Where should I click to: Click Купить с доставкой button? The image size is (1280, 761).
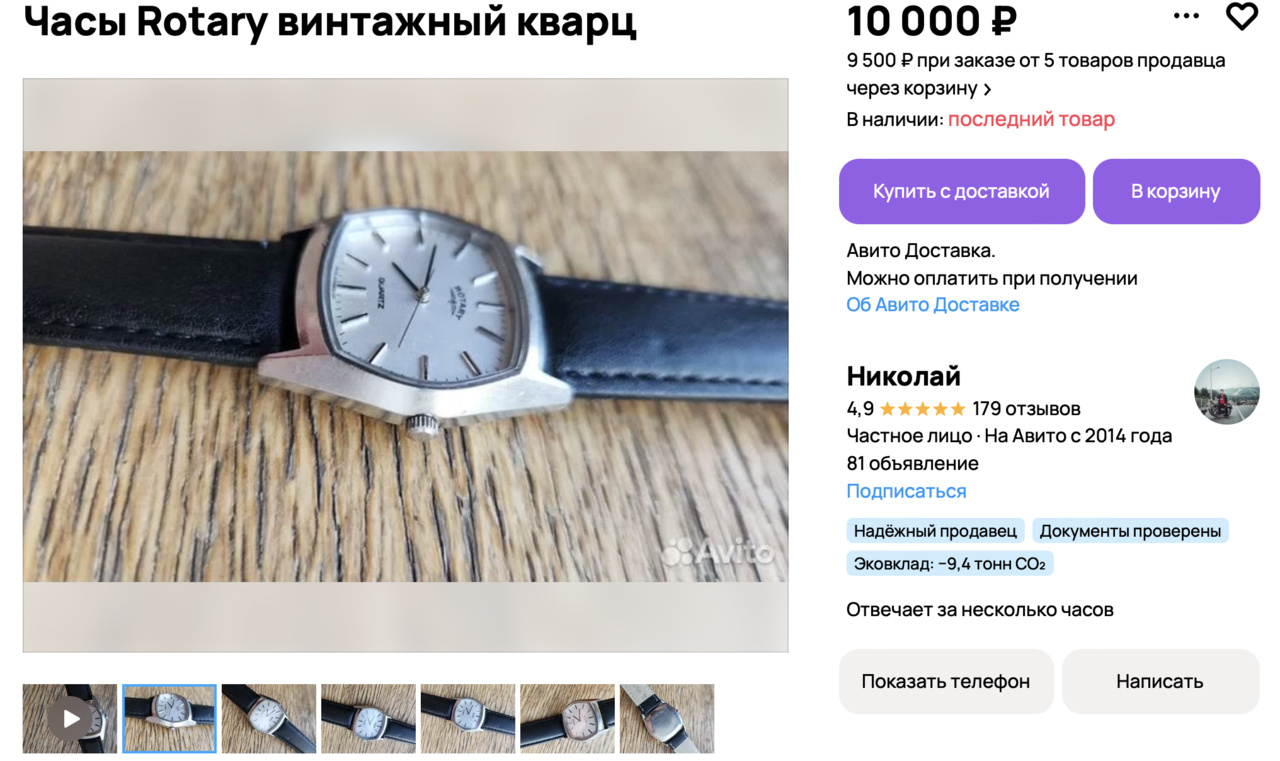click(x=961, y=191)
